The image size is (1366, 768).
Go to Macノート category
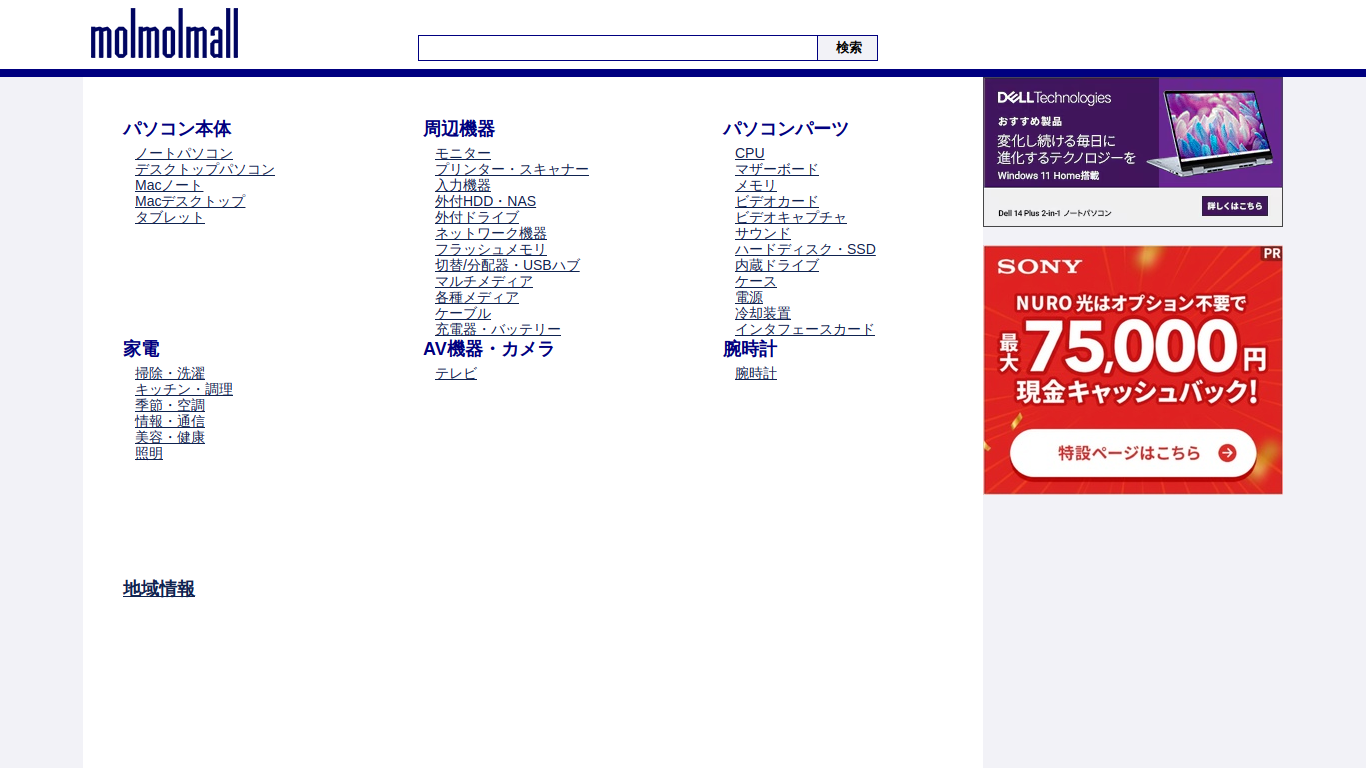[169, 185]
